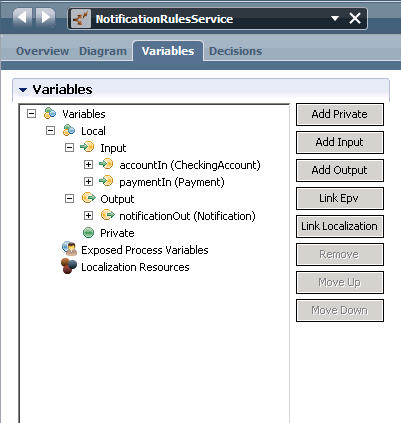Click the back navigation arrow icon
Screen dimensions: 401x423
[x=22, y=17]
